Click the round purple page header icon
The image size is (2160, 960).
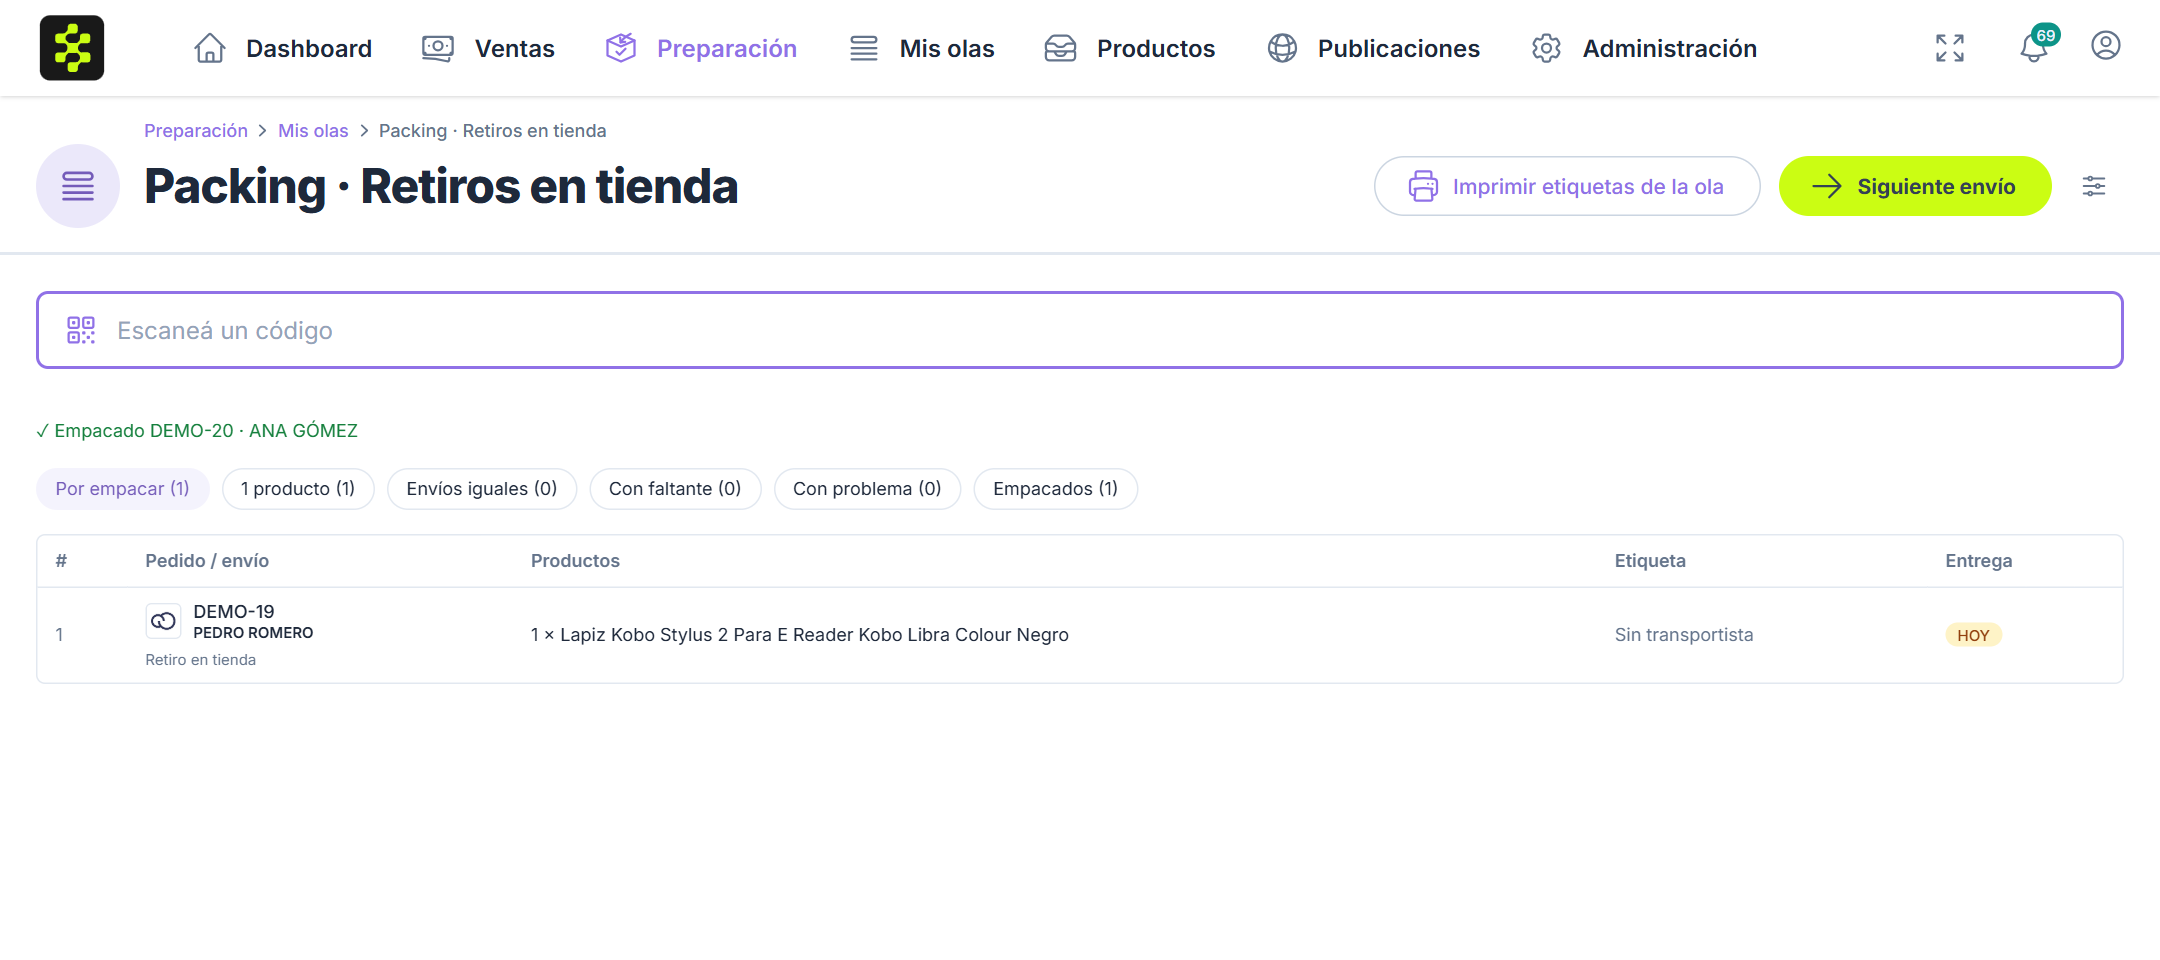tap(78, 186)
